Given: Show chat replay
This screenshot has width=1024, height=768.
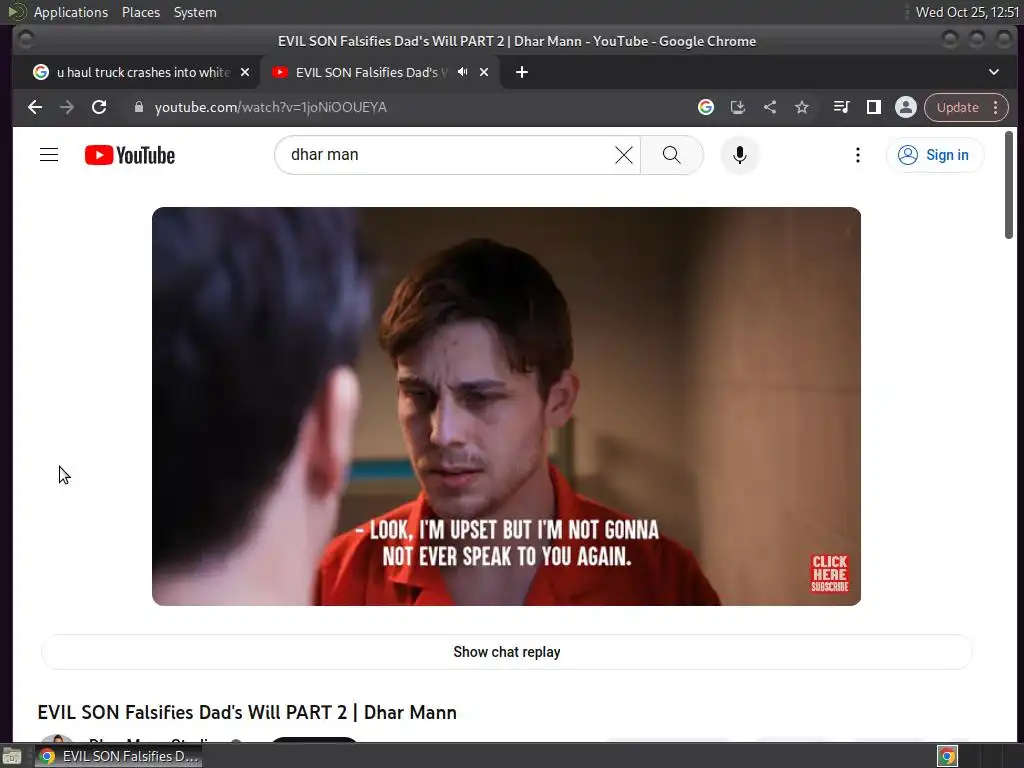Looking at the screenshot, I should (x=506, y=652).
